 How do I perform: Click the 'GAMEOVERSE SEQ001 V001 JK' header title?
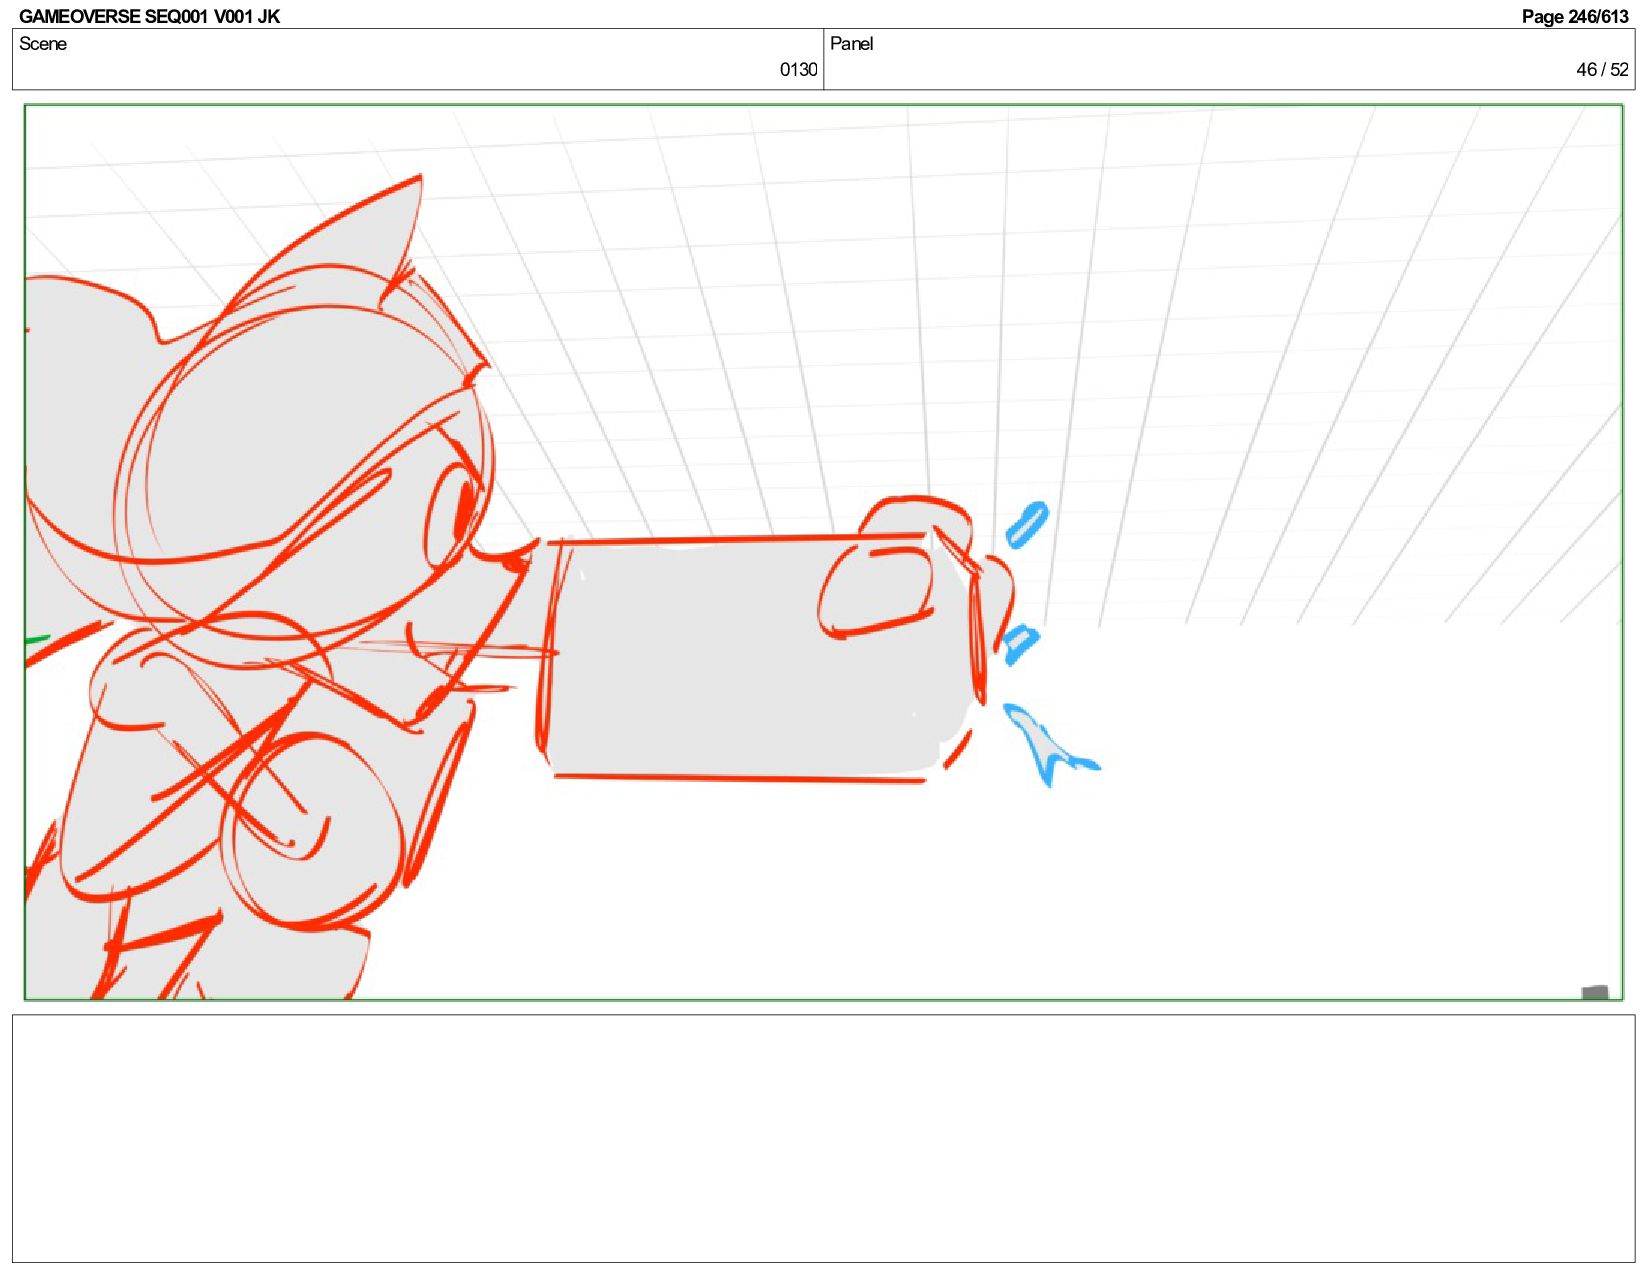149,16
